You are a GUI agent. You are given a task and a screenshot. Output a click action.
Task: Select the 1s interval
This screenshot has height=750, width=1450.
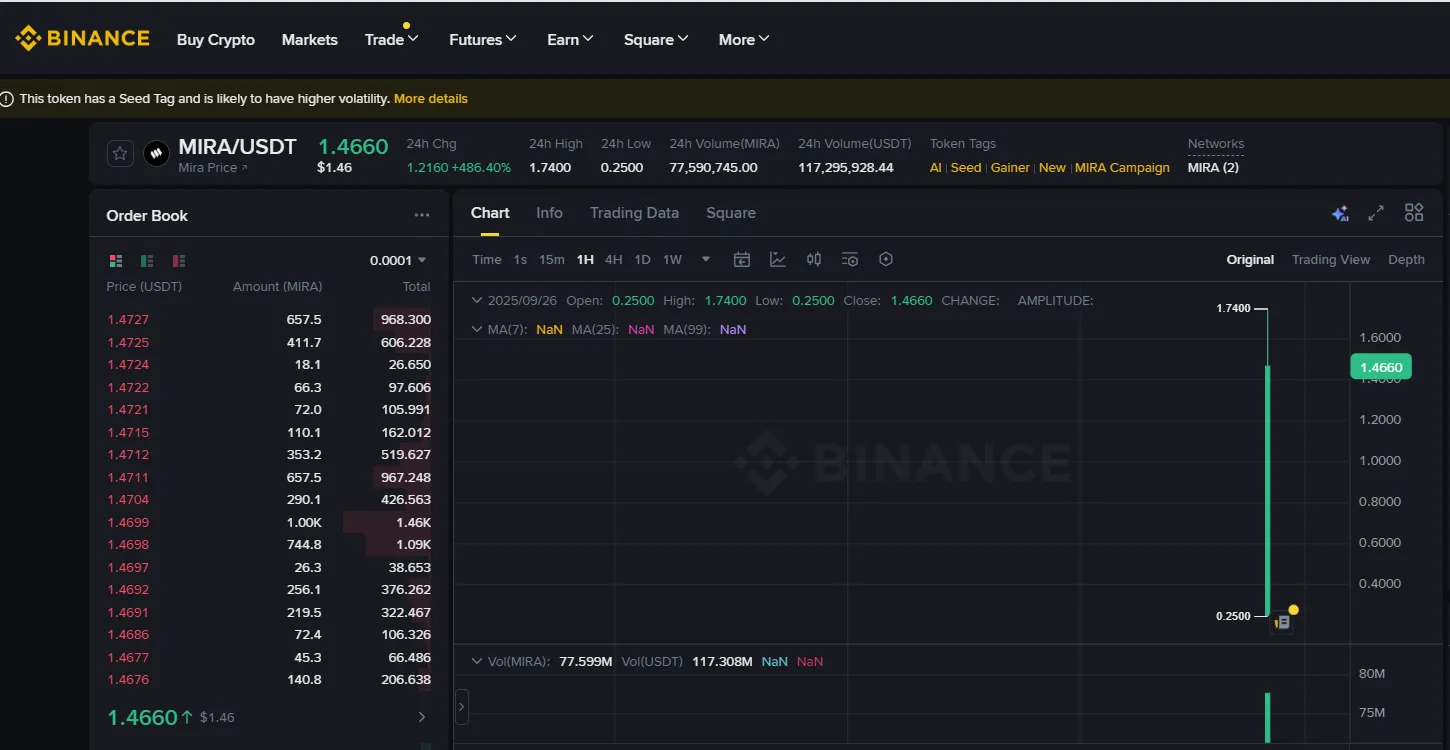tap(520, 259)
